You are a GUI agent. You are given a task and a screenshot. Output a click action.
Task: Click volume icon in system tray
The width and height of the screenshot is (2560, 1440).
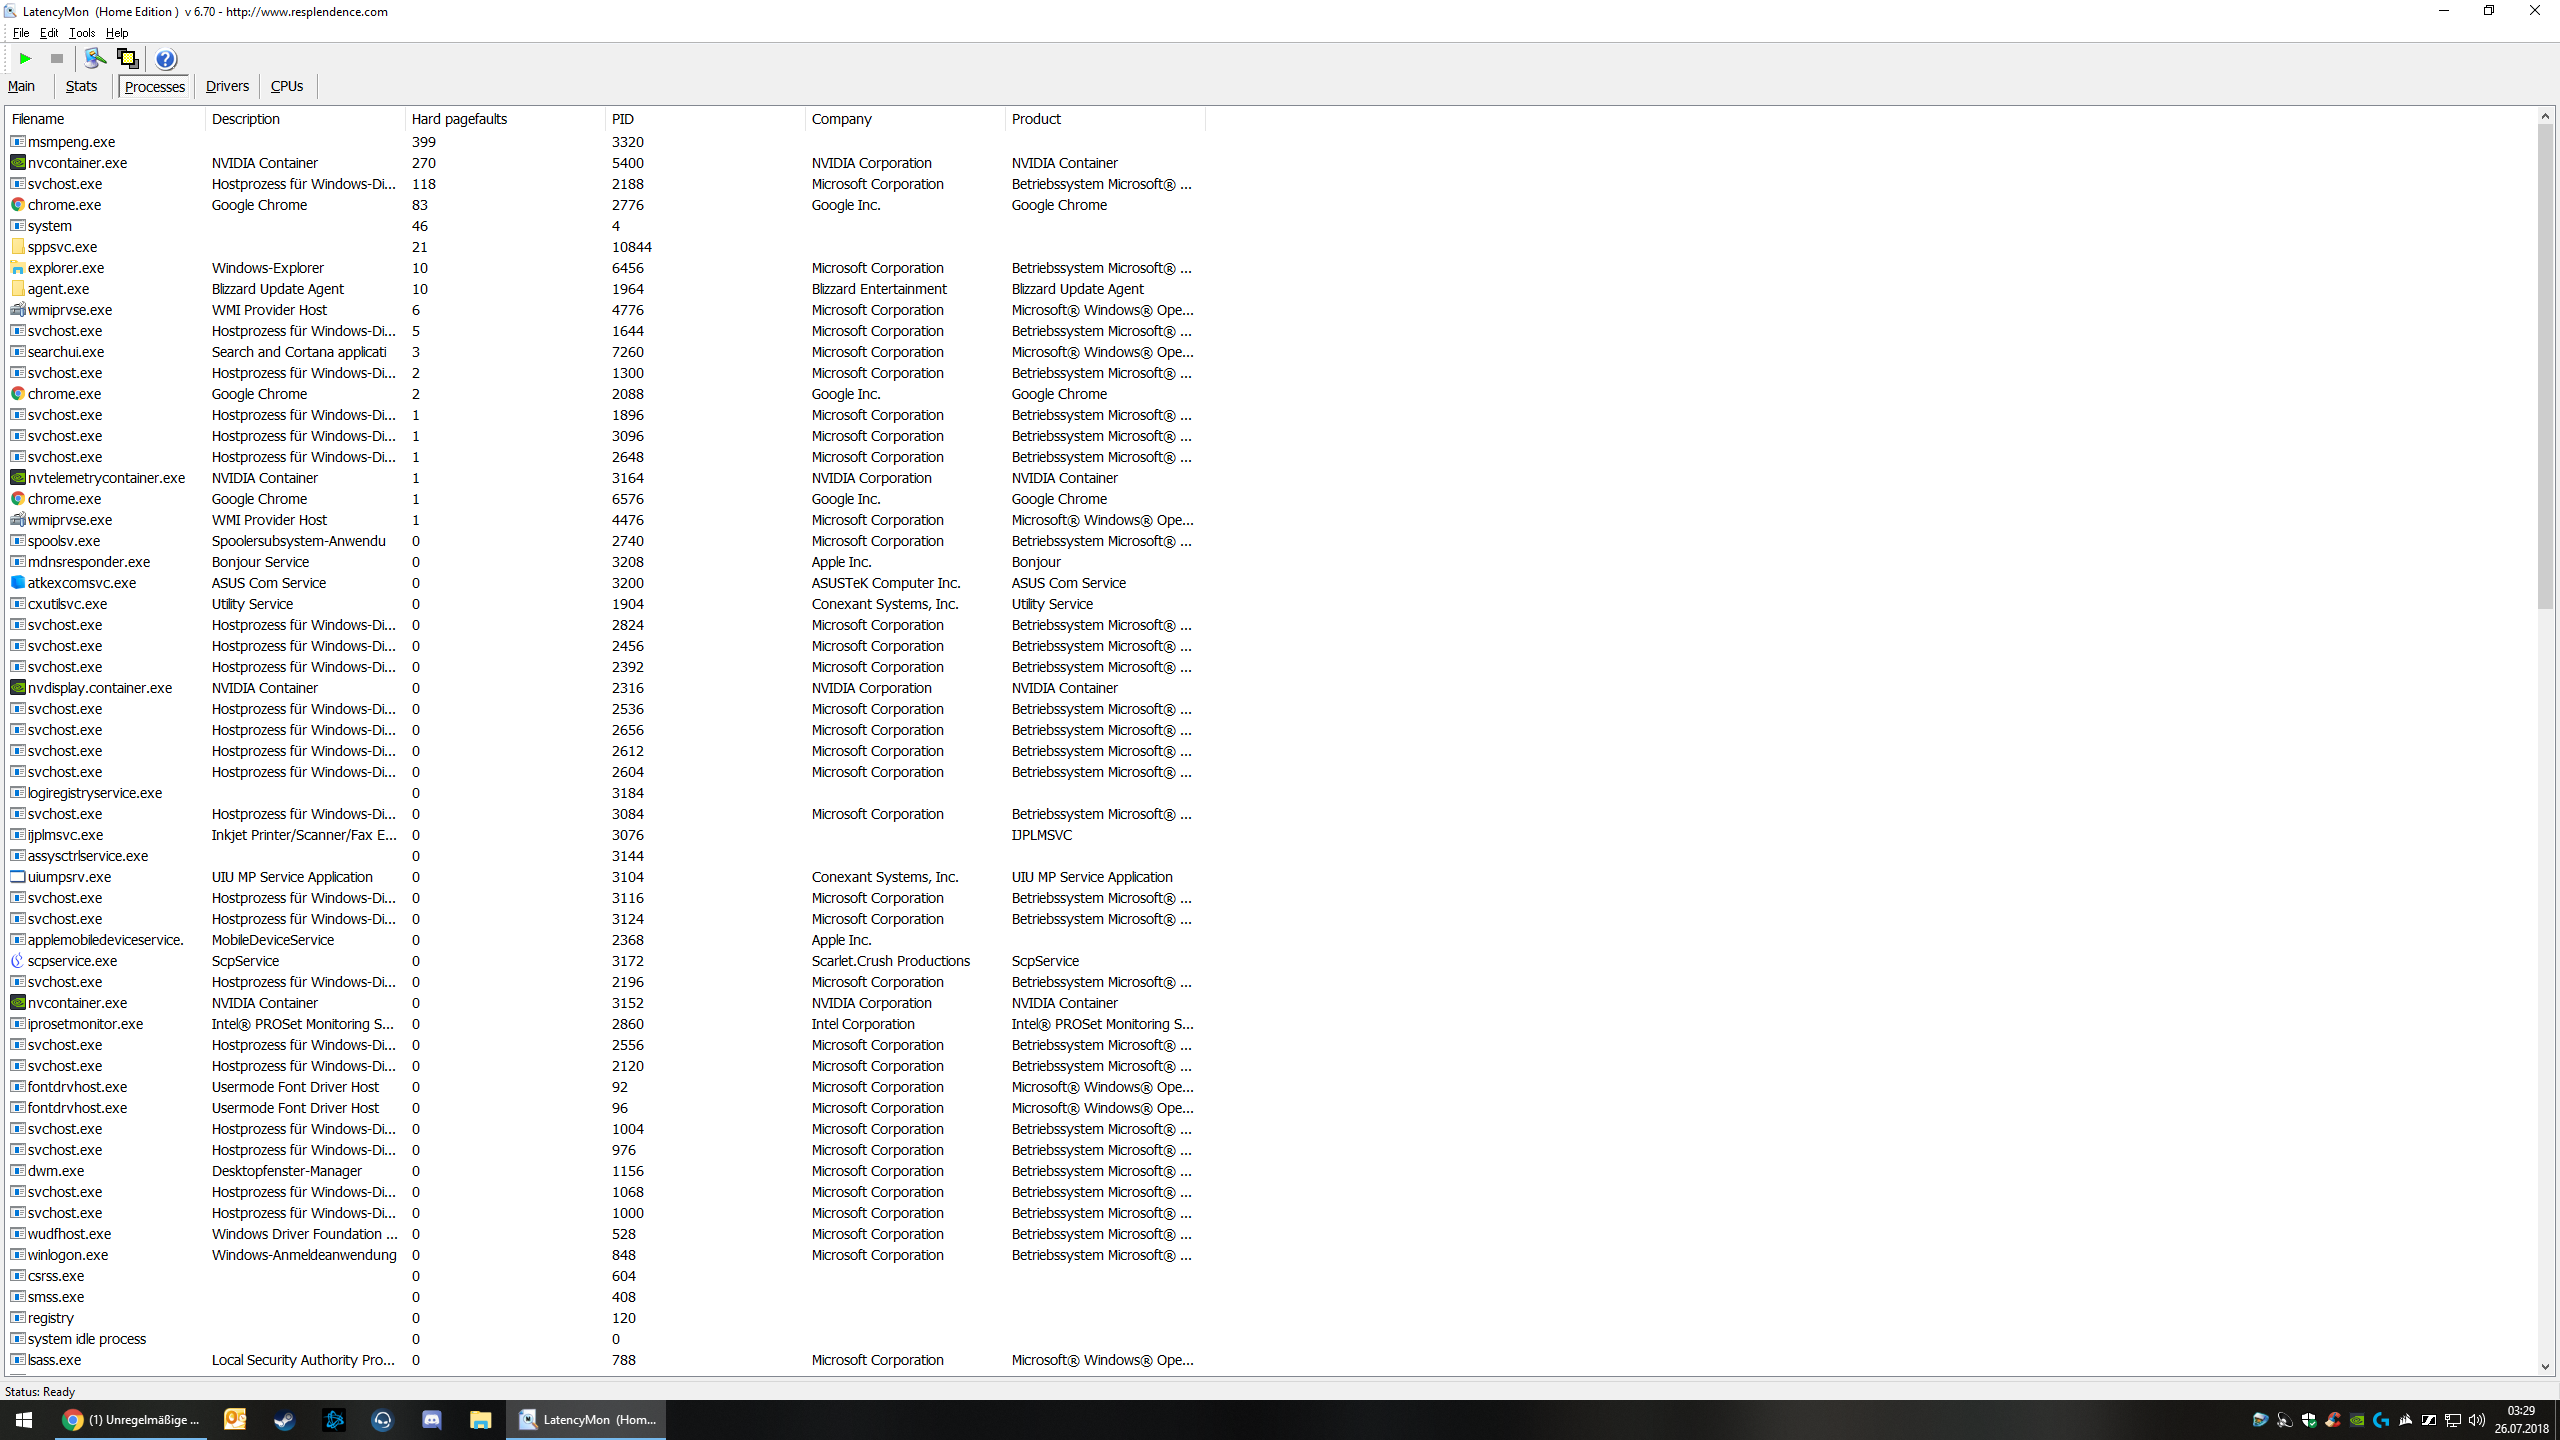click(x=2477, y=1420)
